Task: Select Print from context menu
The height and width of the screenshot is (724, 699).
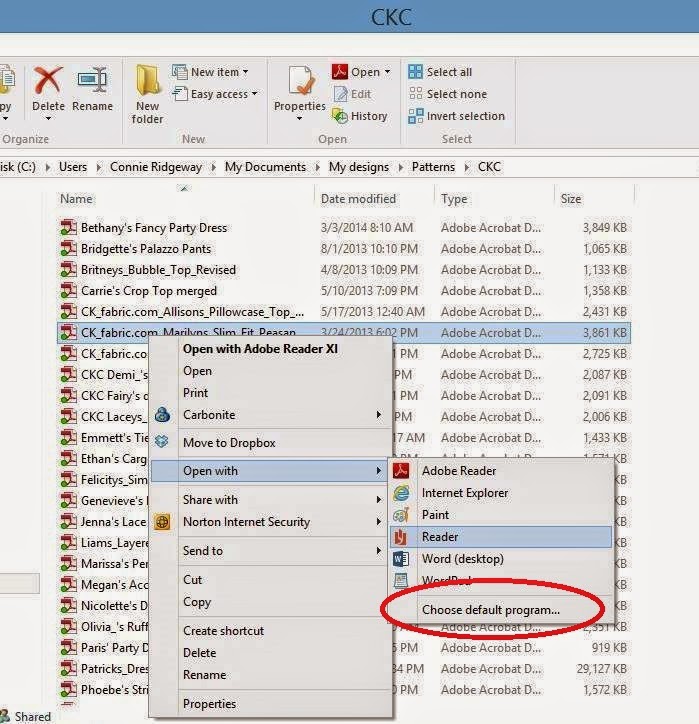Action: pos(196,393)
